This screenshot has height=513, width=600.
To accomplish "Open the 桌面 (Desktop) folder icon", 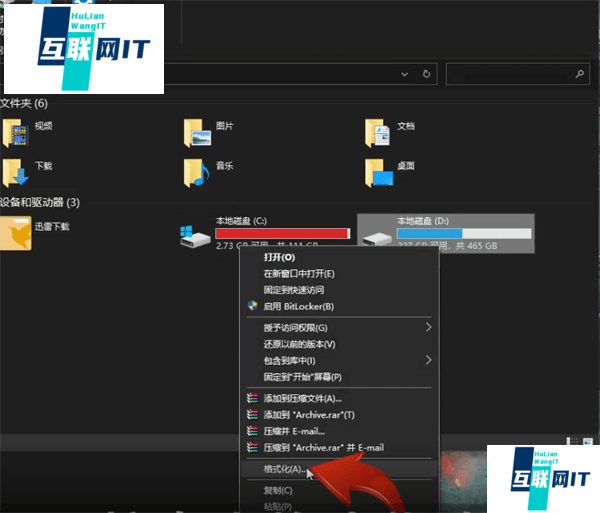I will click(x=377, y=171).
